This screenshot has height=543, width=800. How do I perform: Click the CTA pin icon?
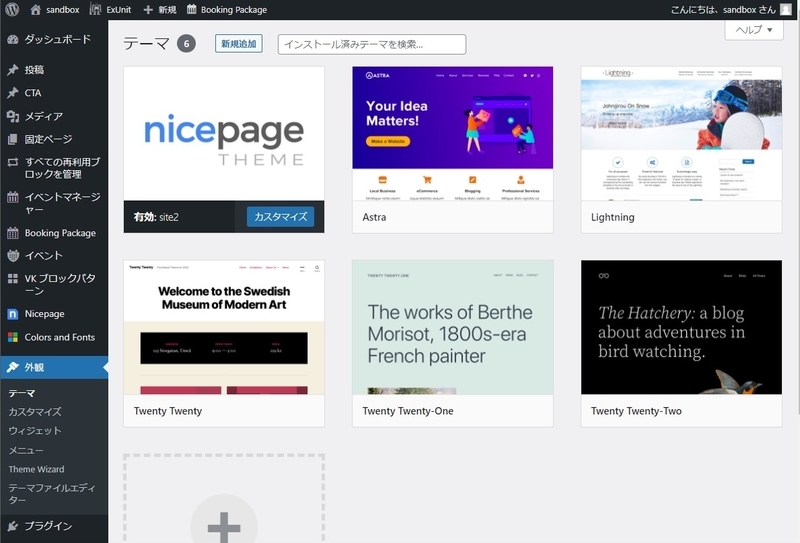tap(13, 93)
